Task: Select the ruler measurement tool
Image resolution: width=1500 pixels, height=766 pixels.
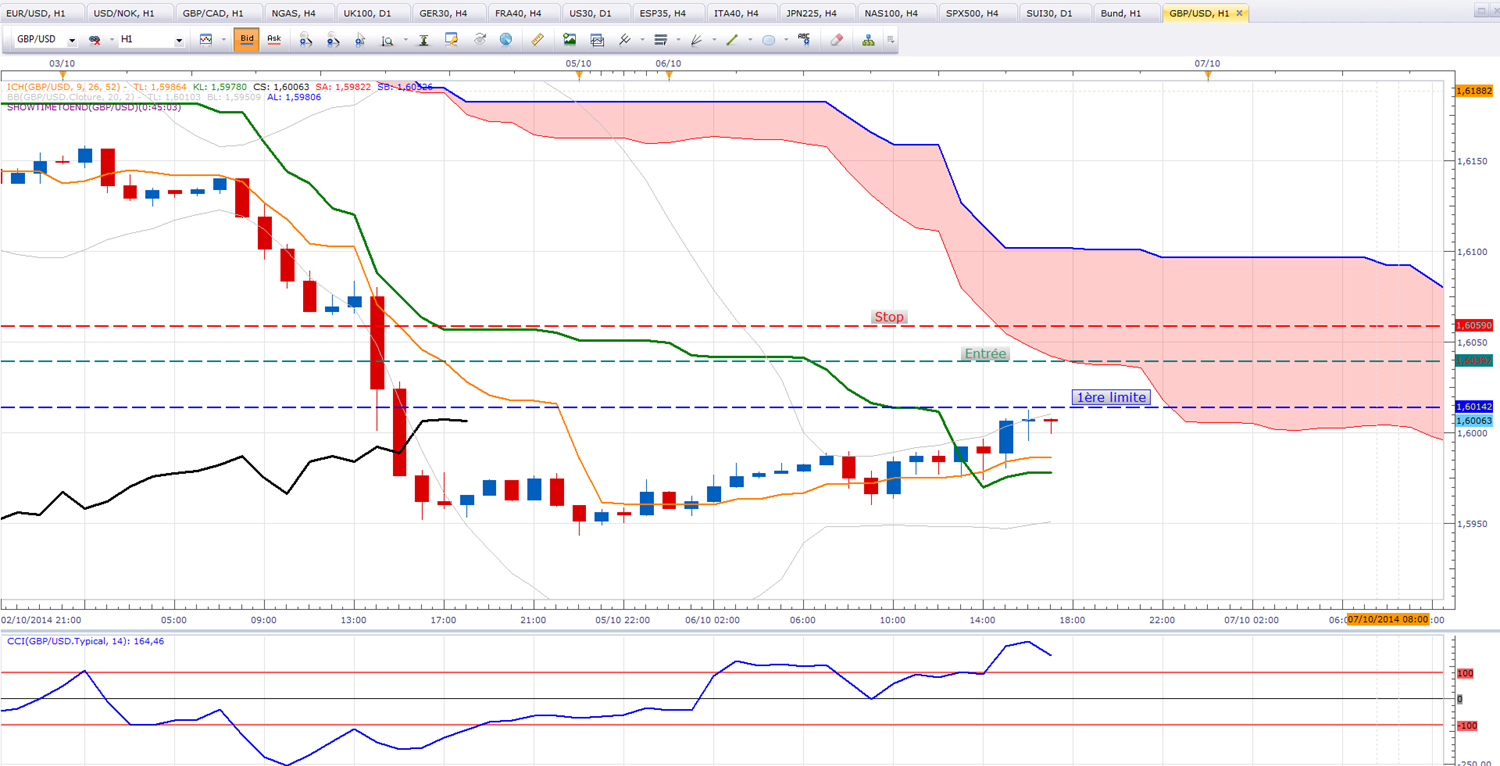Action: [x=537, y=40]
